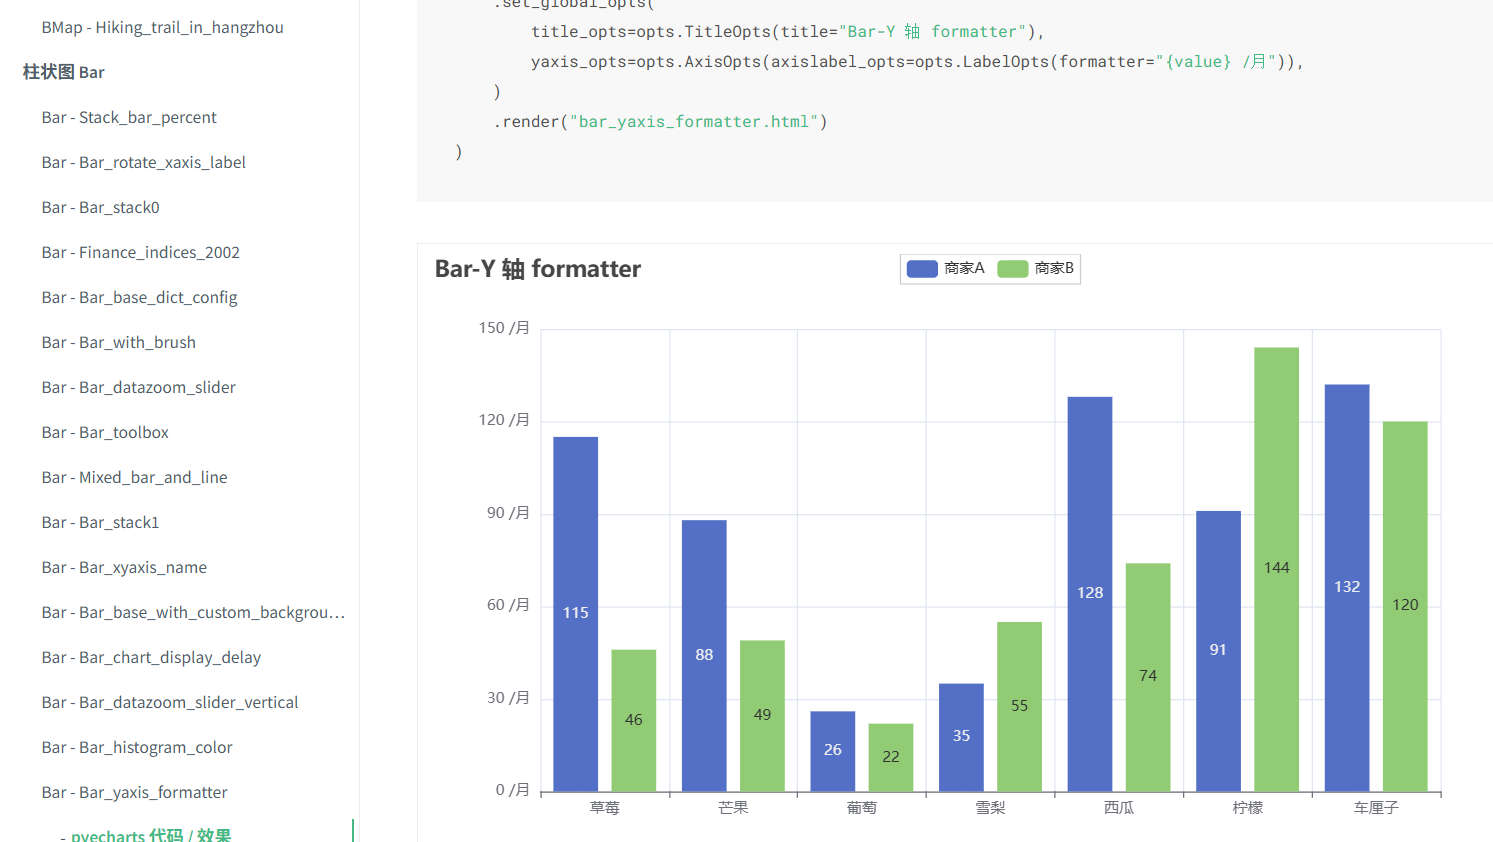The height and width of the screenshot is (842, 1493).
Task: Click the chart title Bar-Y 轴 formatter
Action: click(538, 269)
